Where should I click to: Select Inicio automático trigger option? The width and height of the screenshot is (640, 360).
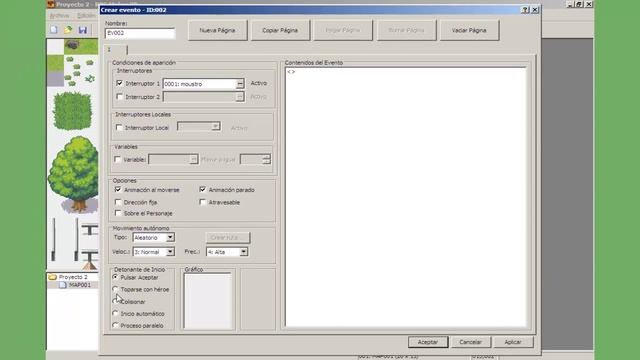pyautogui.click(x=115, y=313)
